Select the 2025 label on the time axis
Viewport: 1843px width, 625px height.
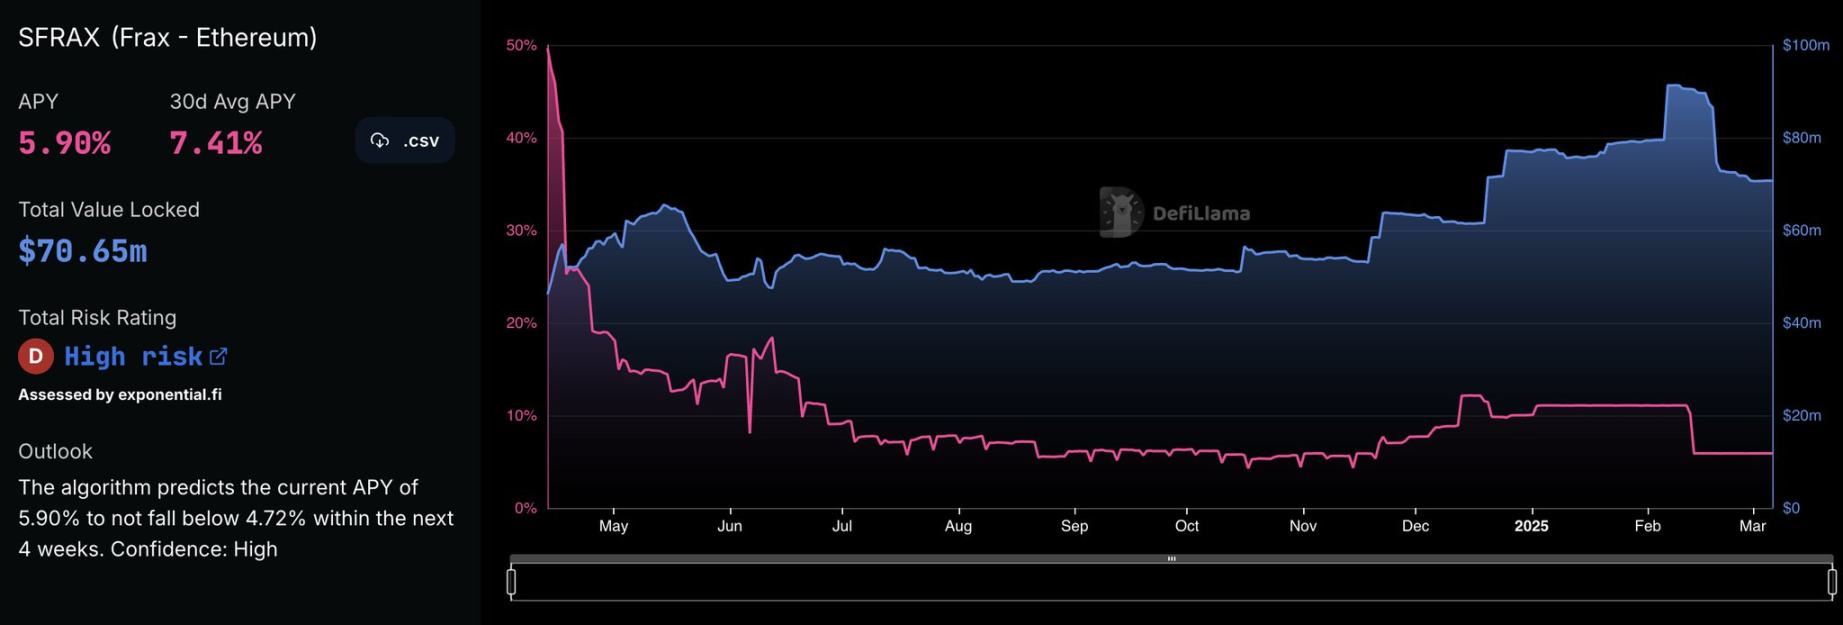1530,526
